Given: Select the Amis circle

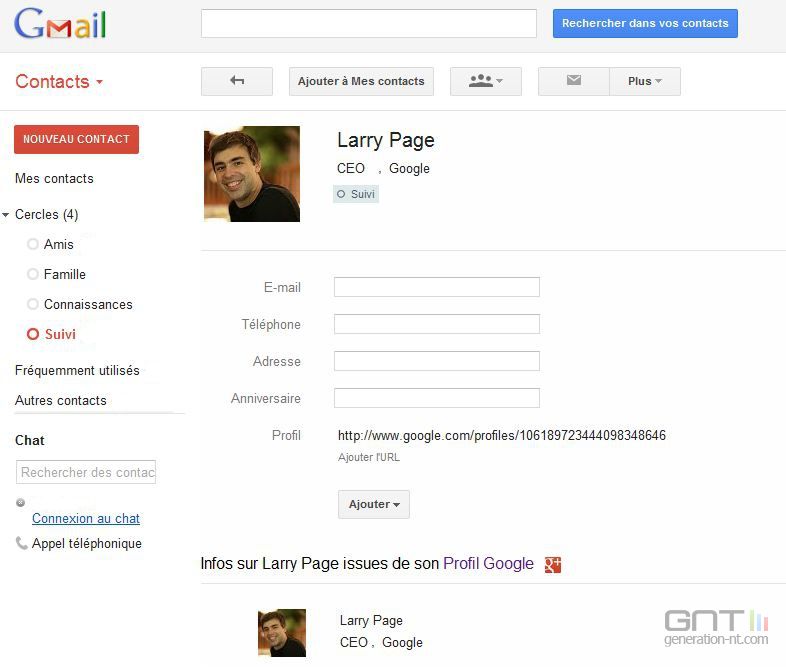Looking at the screenshot, I should click(59, 245).
